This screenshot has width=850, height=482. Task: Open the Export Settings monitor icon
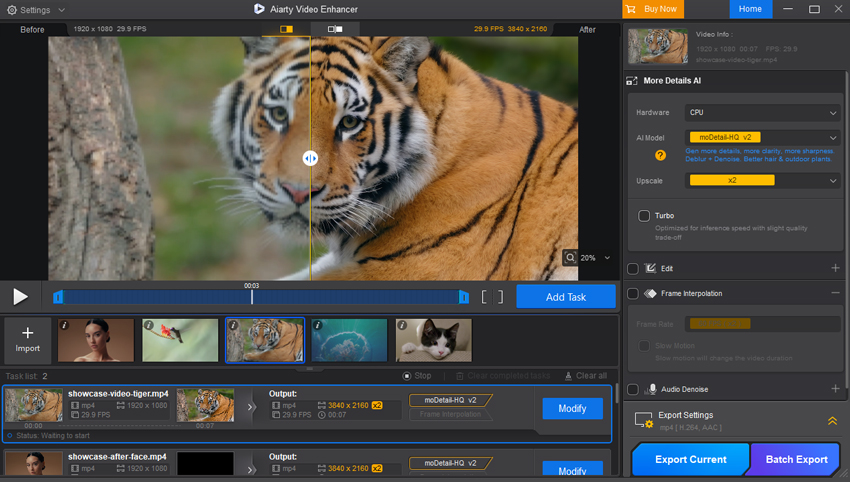(x=644, y=420)
